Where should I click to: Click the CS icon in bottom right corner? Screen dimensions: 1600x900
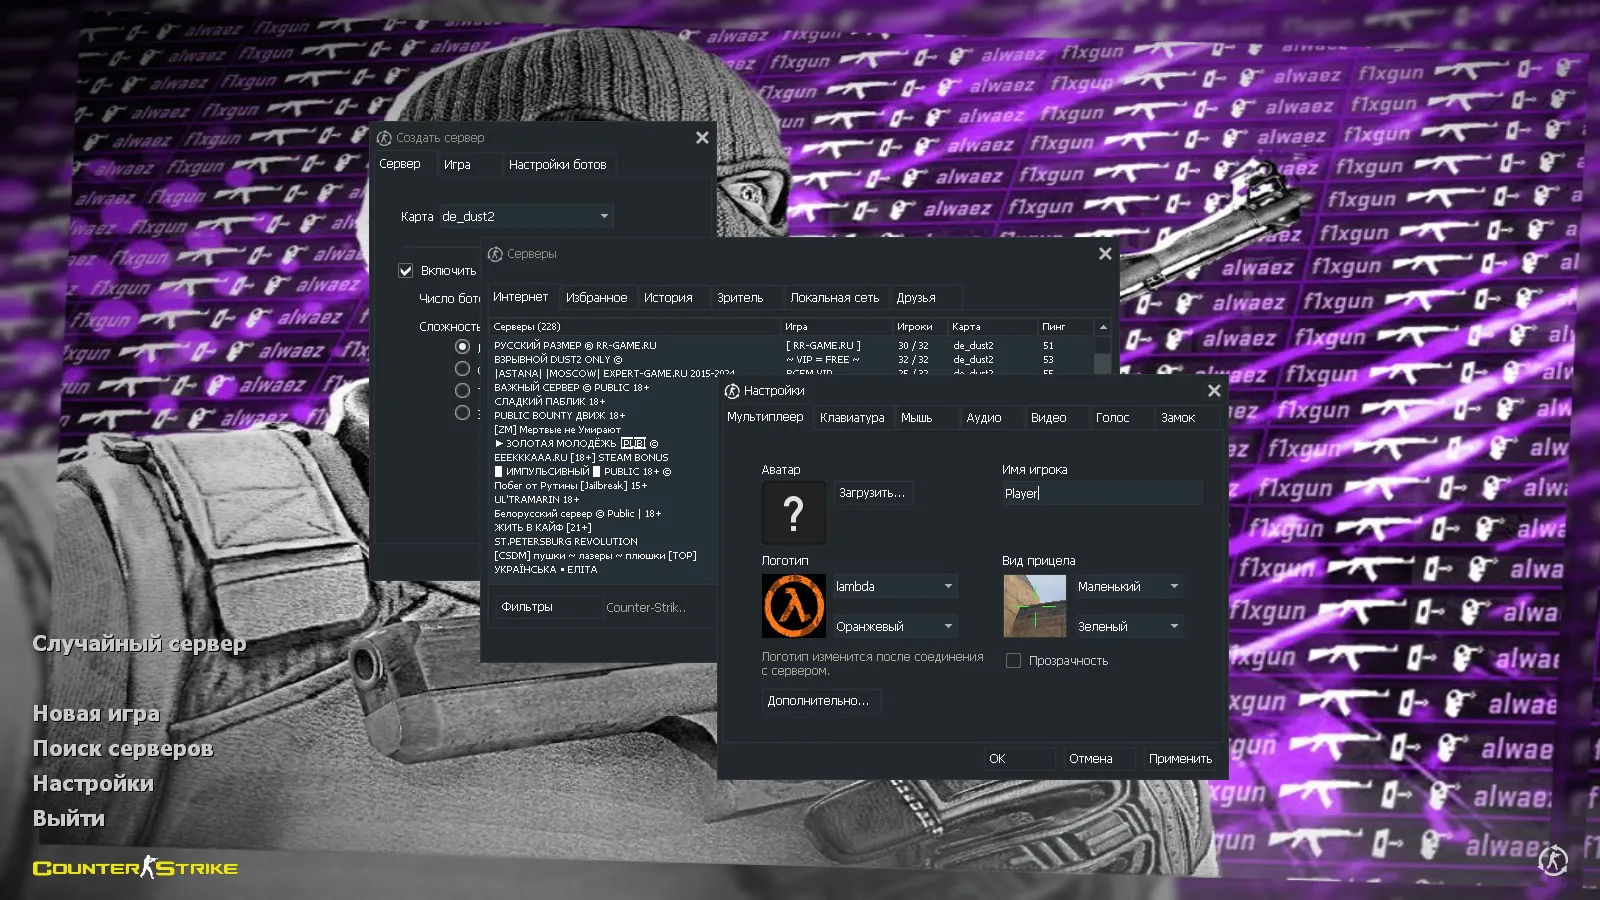click(x=1551, y=861)
